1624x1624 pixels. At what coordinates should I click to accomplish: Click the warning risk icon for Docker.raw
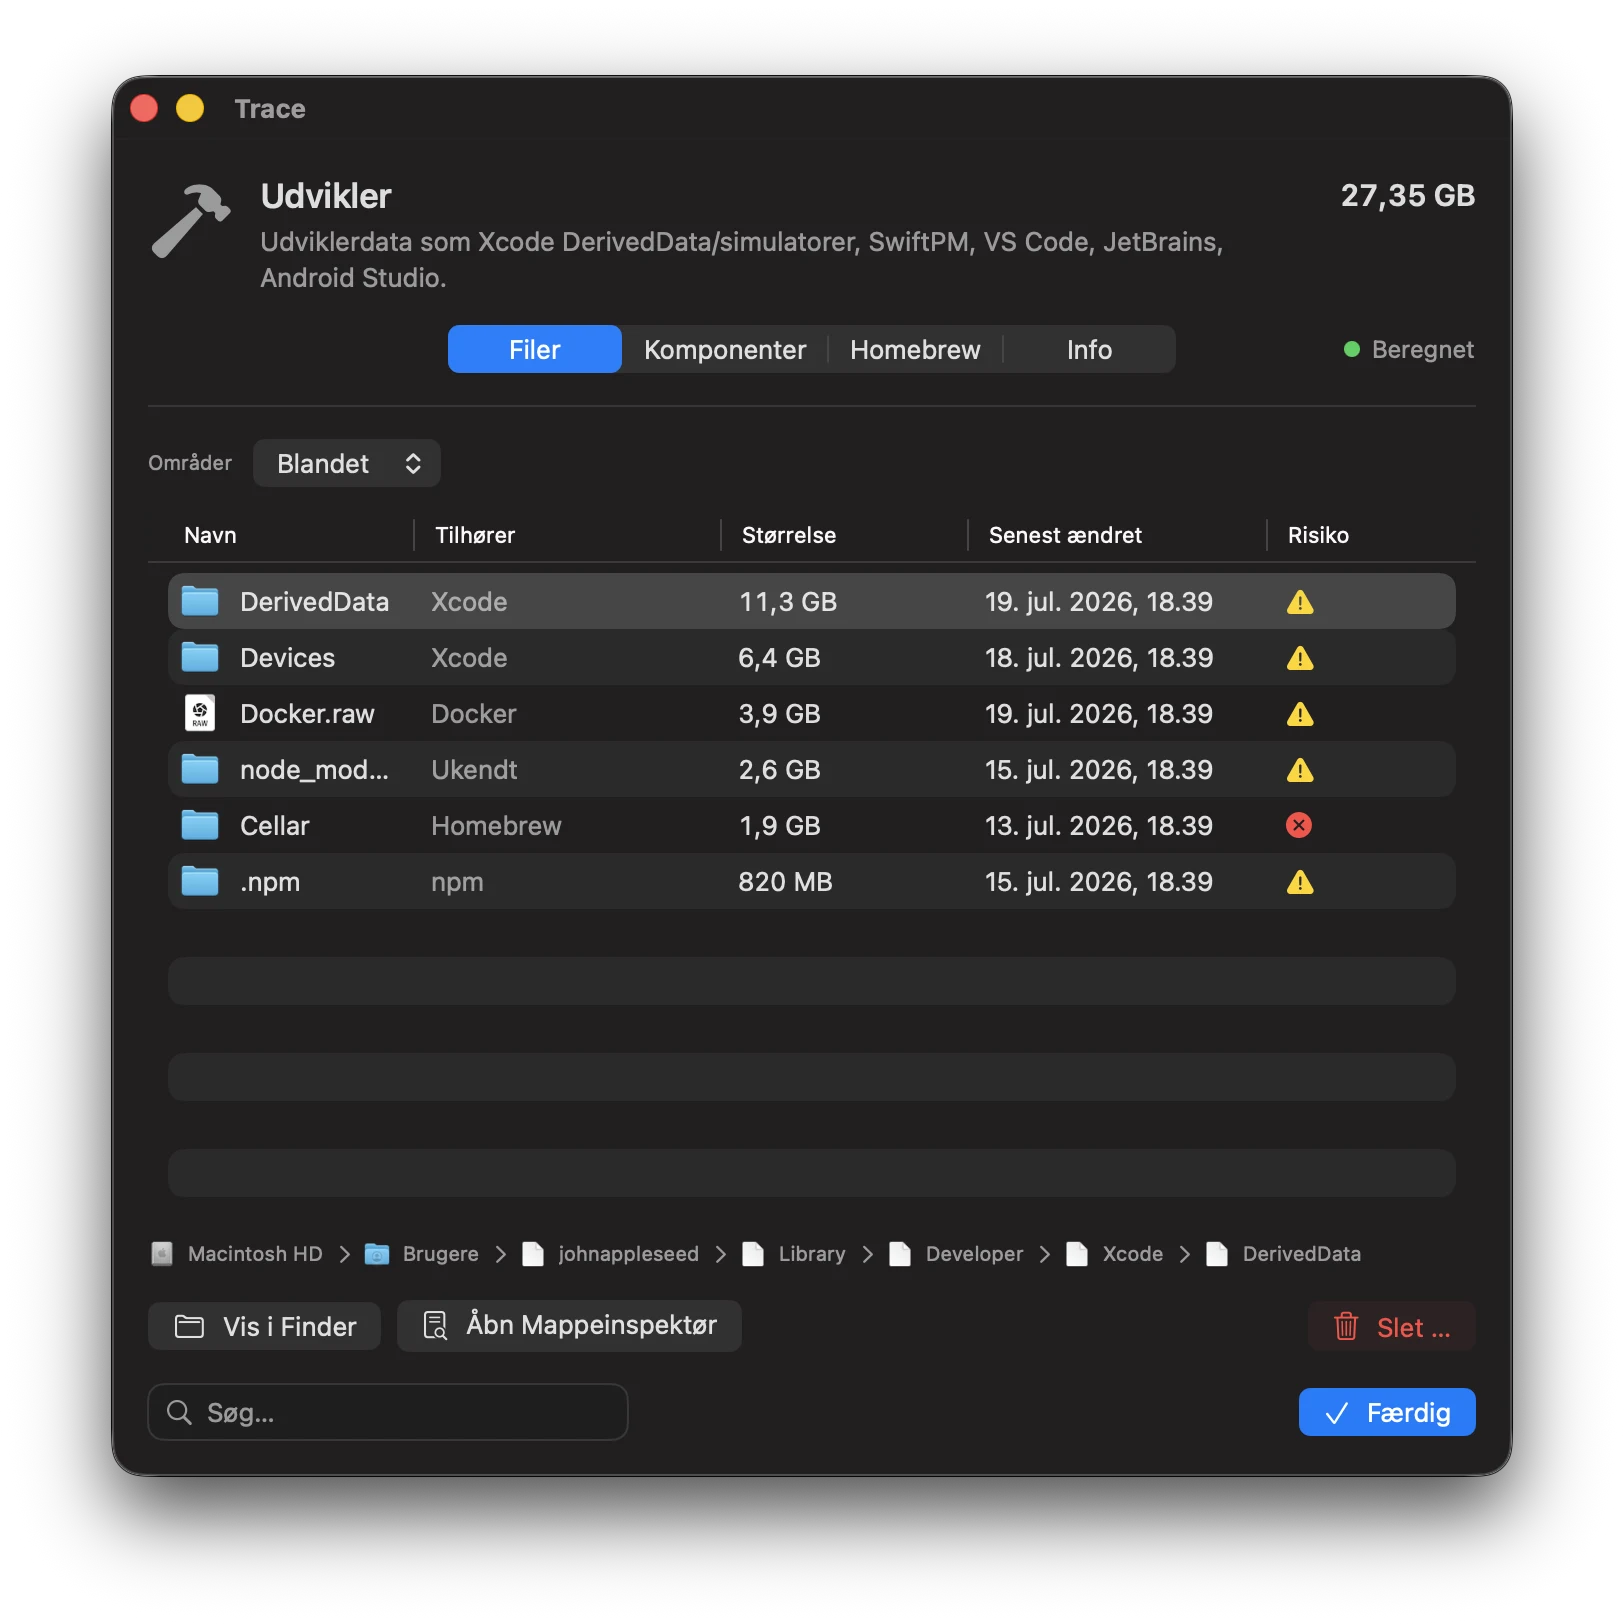pyautogui.click(x=1300, y=714)
